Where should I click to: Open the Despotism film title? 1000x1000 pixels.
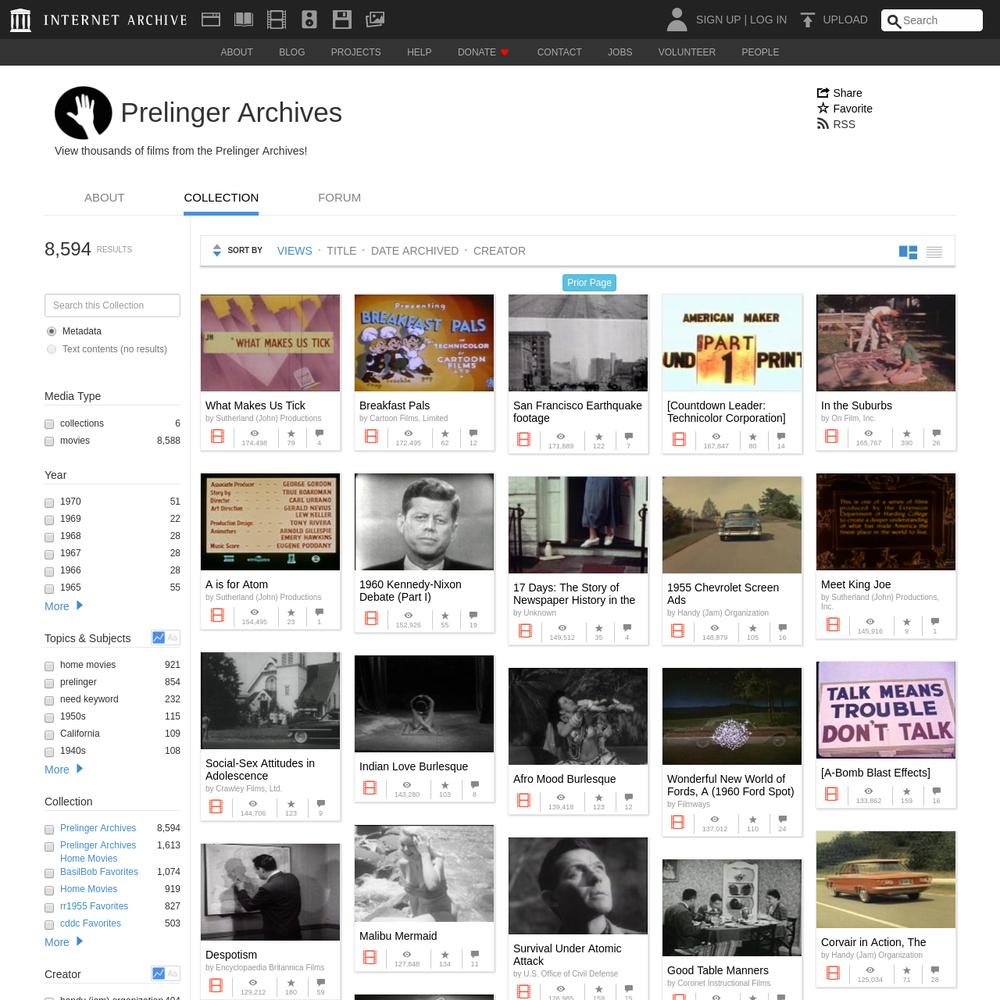point(231,955)
